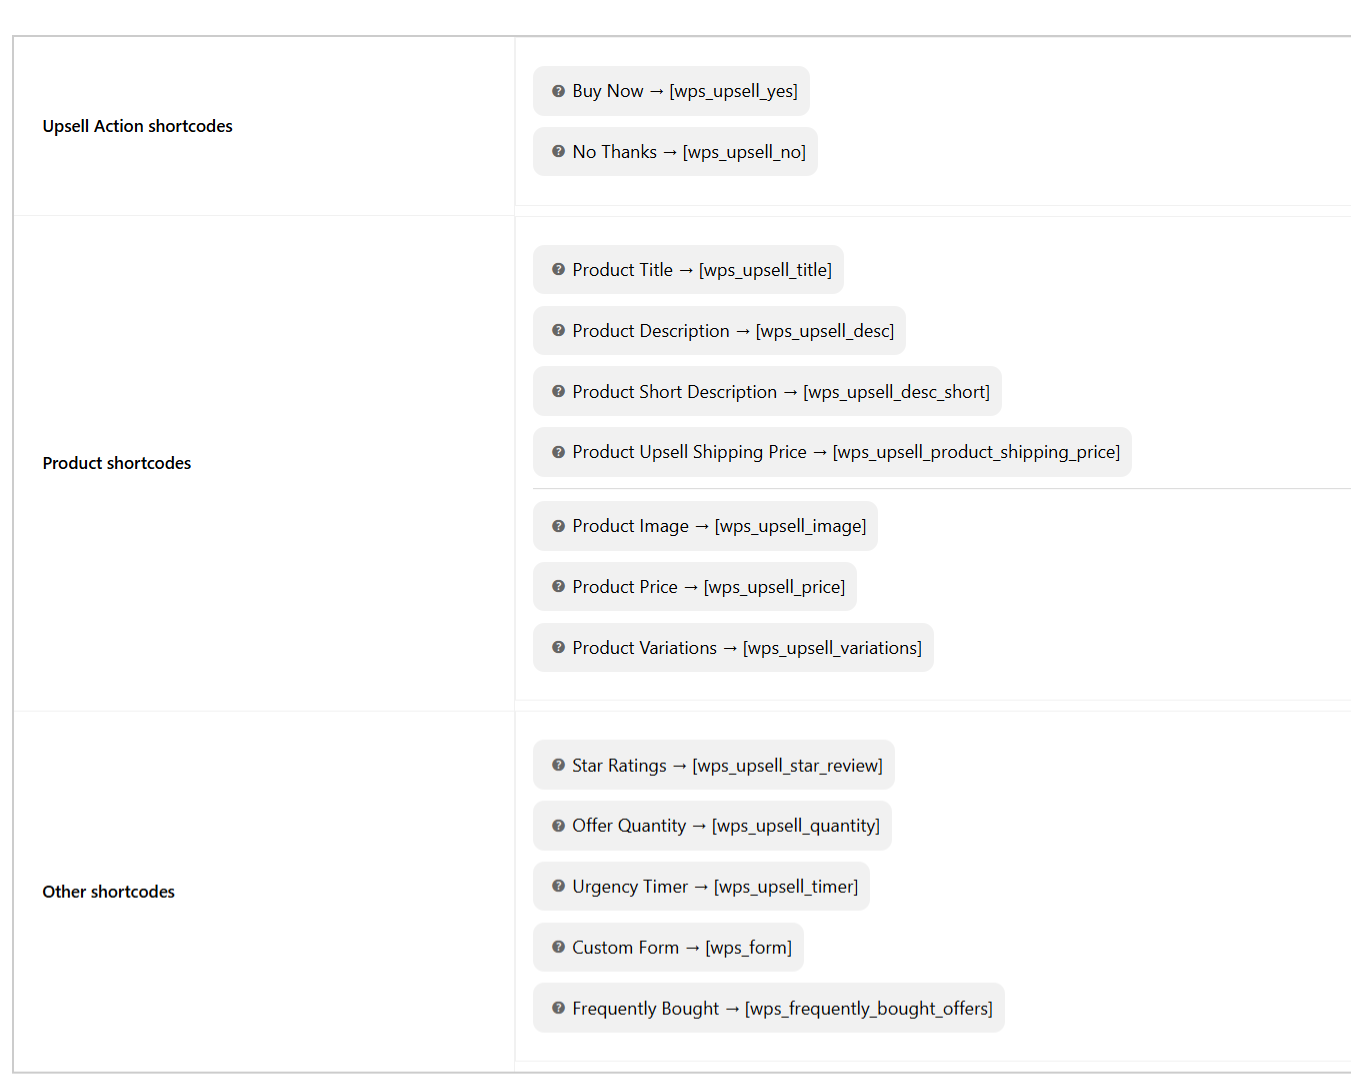This screenshot has height=1079, width=1351.
Task: Select the [wps_upsell_yes] shortcode text
Action: click(x=733, y=91)
